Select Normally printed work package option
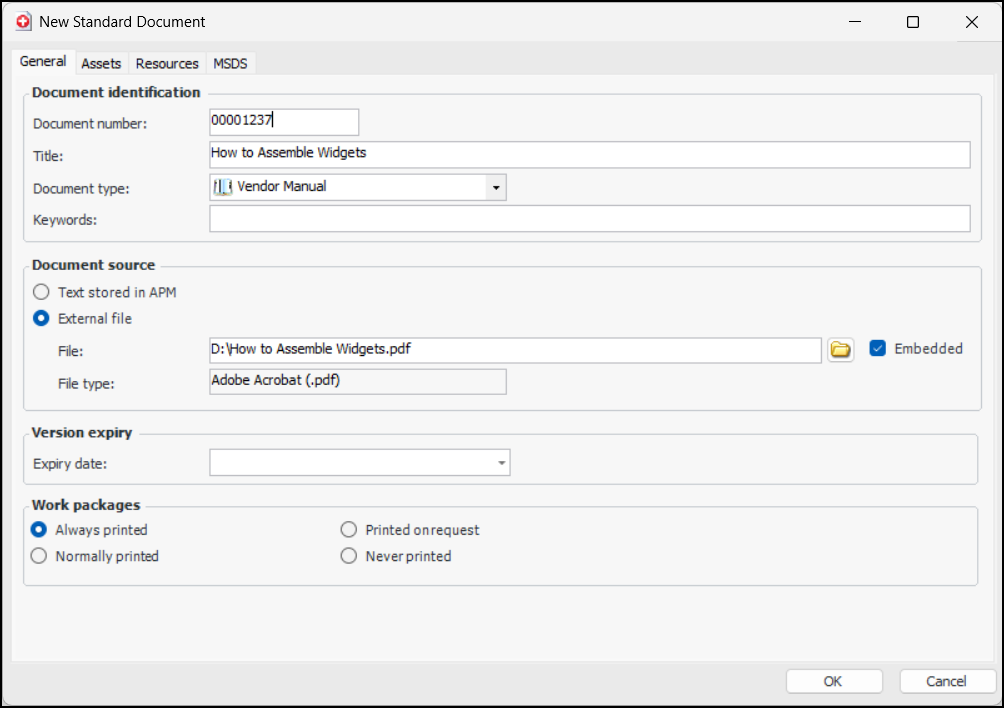This screenshot has height=708, width=1004. tap(40, 556)
